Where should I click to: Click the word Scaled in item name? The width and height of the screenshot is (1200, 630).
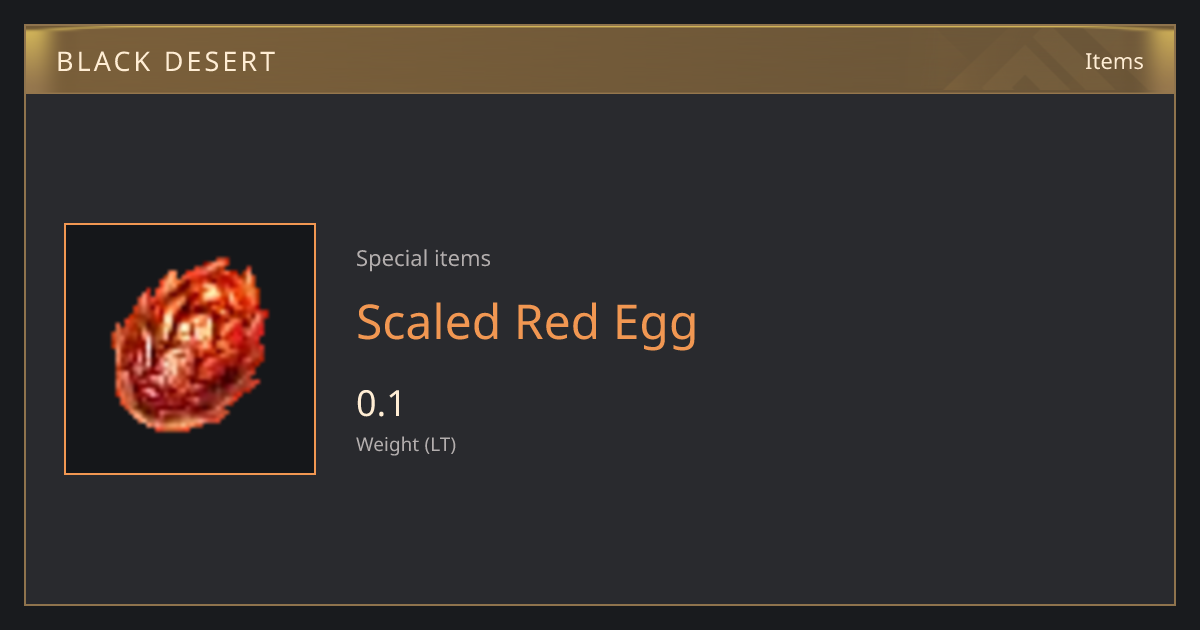point(428,323)
